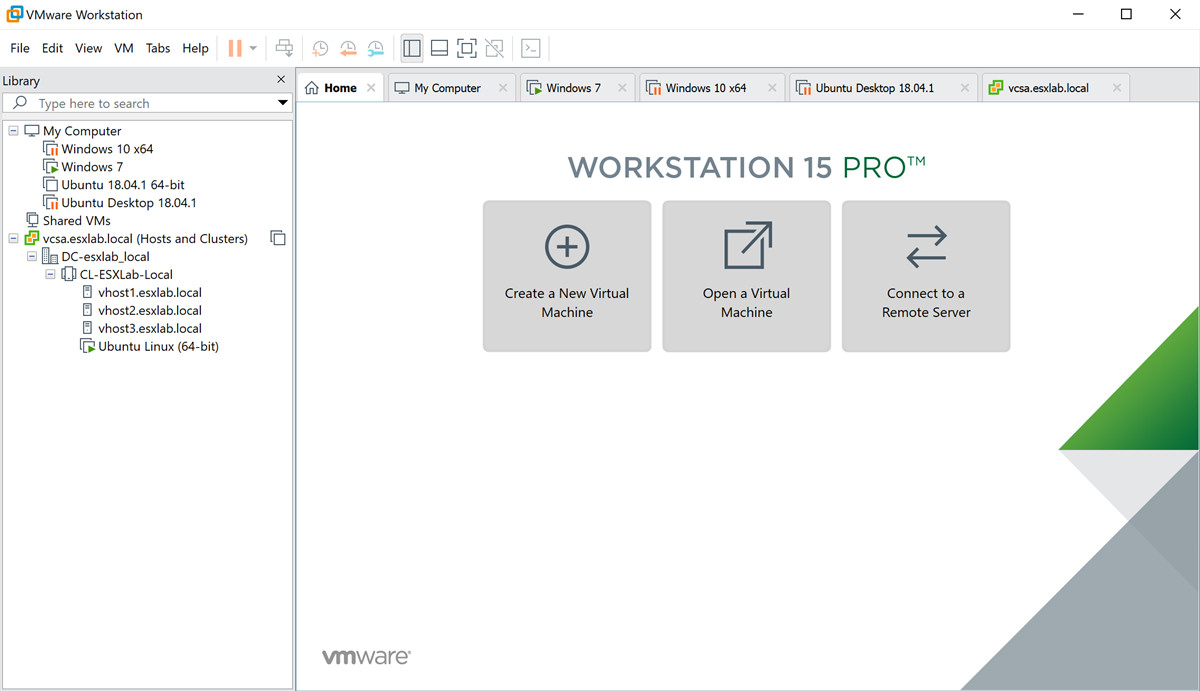Collapse the DC-esxlab_local datacenter node
The height and width of the screenshot is (691, 1200).
point(31,257)
